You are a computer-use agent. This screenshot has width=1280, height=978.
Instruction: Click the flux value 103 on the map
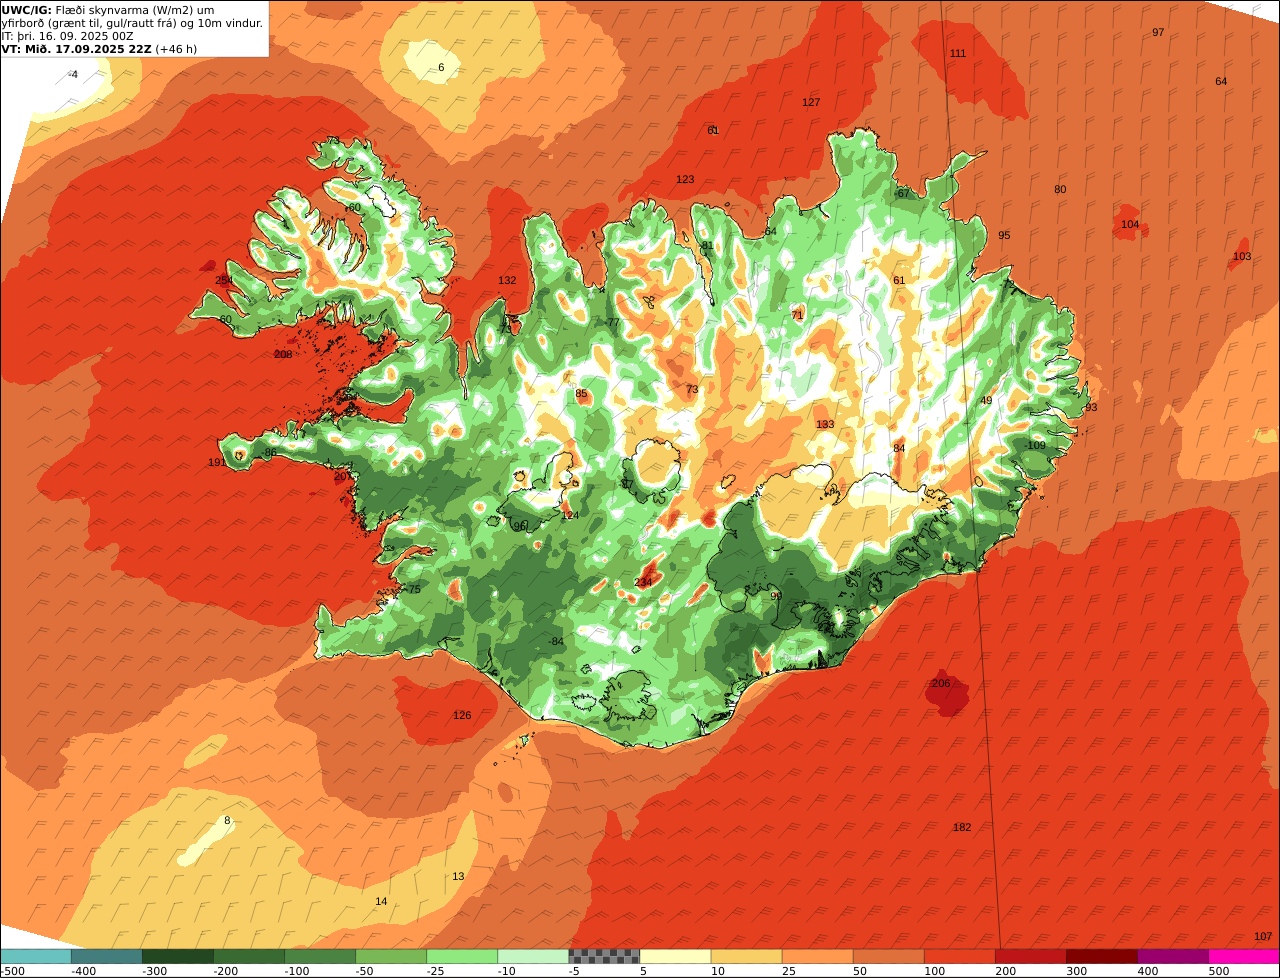[x=1242, y=256]
